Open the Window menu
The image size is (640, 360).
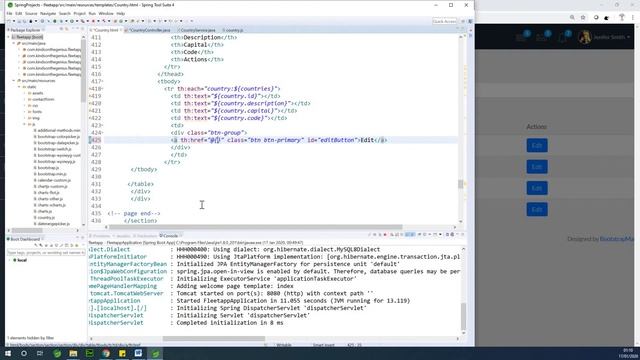click(x=106, y=13)
